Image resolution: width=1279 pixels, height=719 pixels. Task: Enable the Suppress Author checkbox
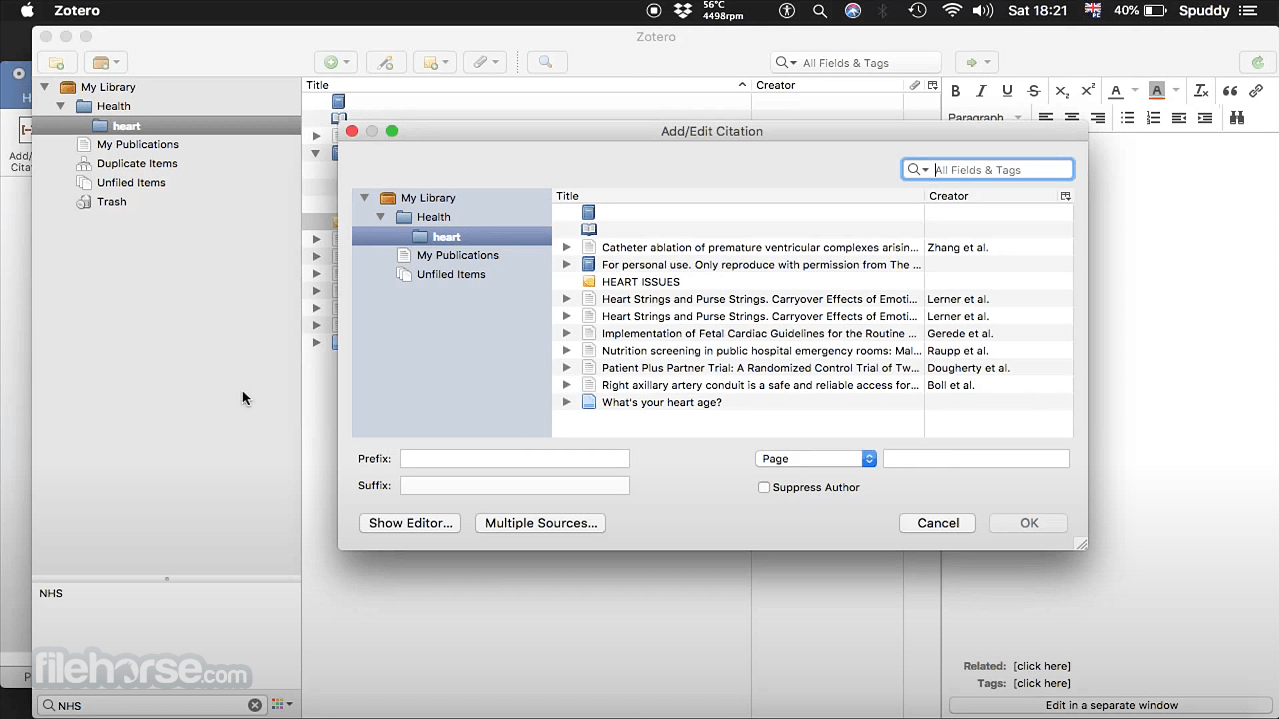[x=764, y=488]
